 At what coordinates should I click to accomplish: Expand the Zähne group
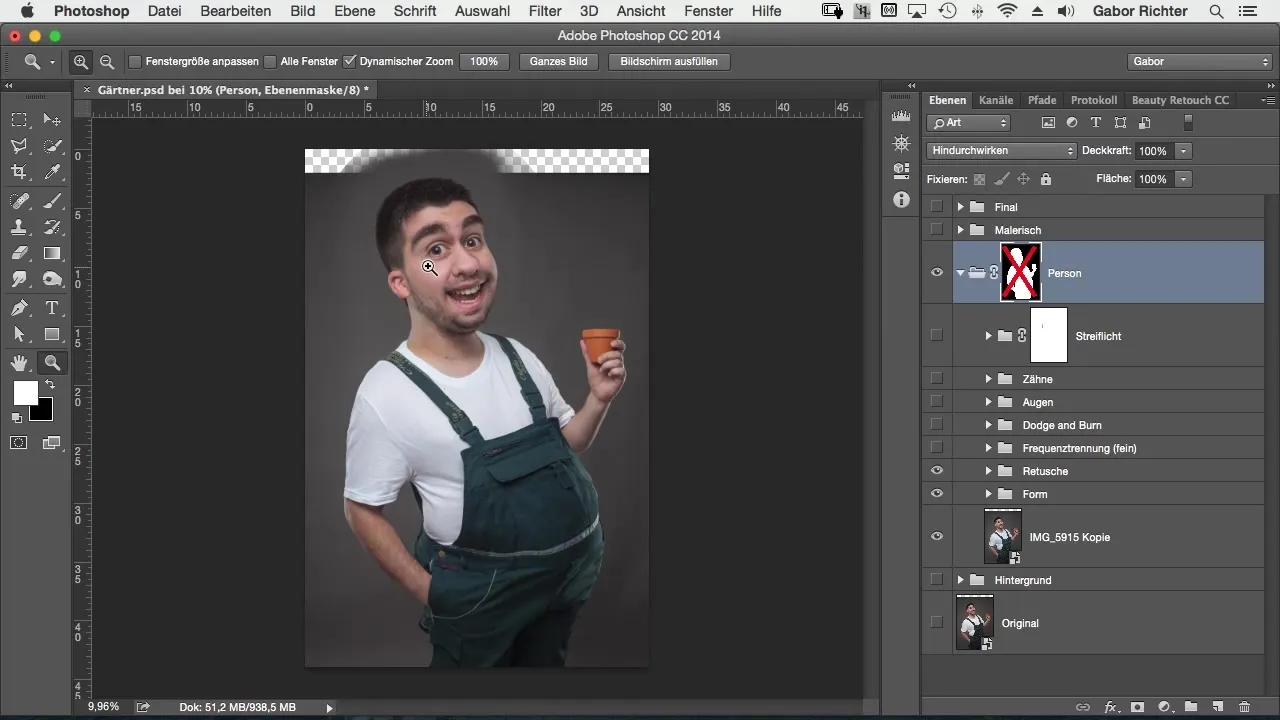click(988, 379)
